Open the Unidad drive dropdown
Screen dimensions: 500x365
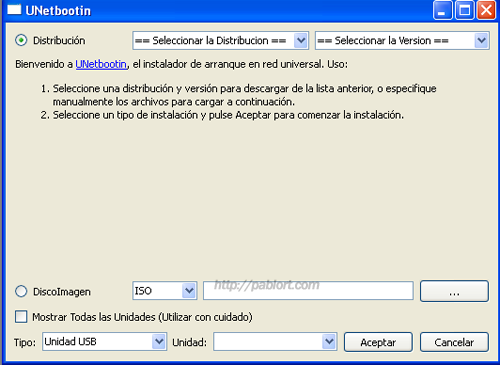(275, 342)
